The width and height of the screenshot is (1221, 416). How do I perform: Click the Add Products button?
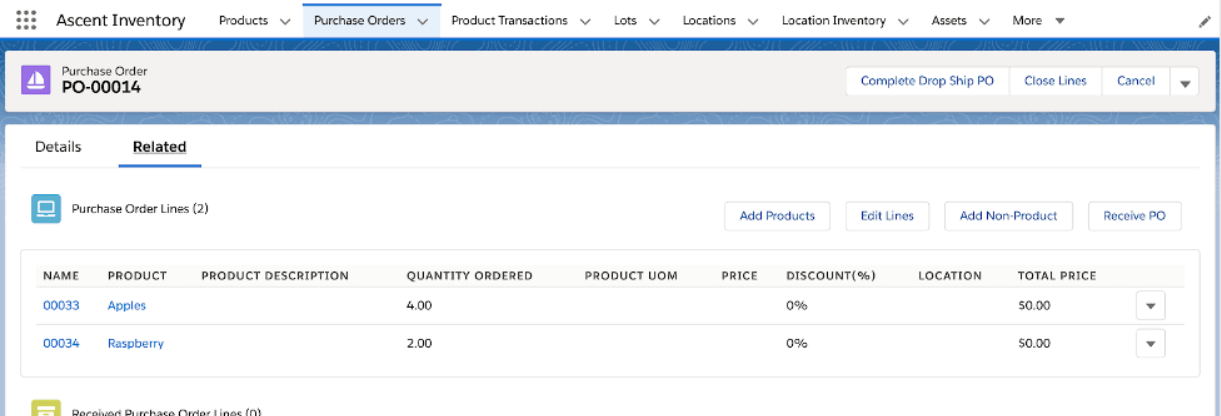pyautogui.click(x=777, y=216)
